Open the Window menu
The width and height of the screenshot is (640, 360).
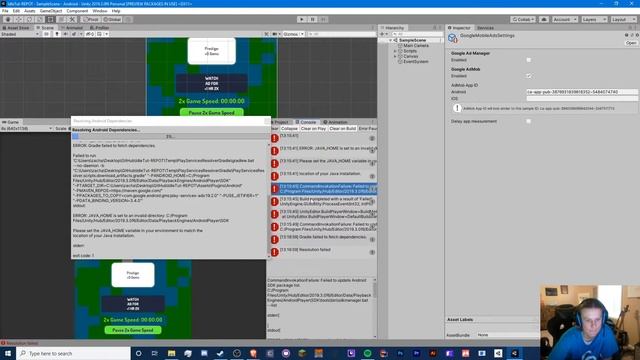coord(100,11)
